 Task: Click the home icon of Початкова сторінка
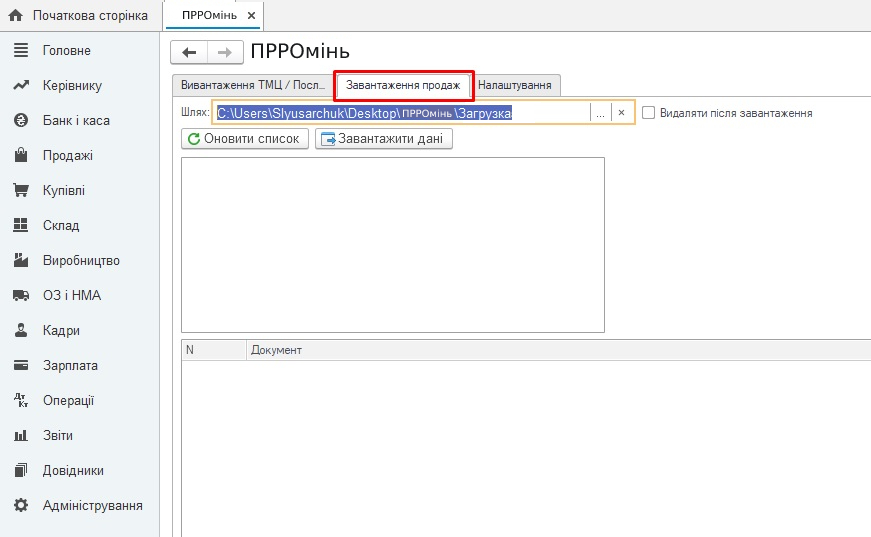click(x=15, y=16)
